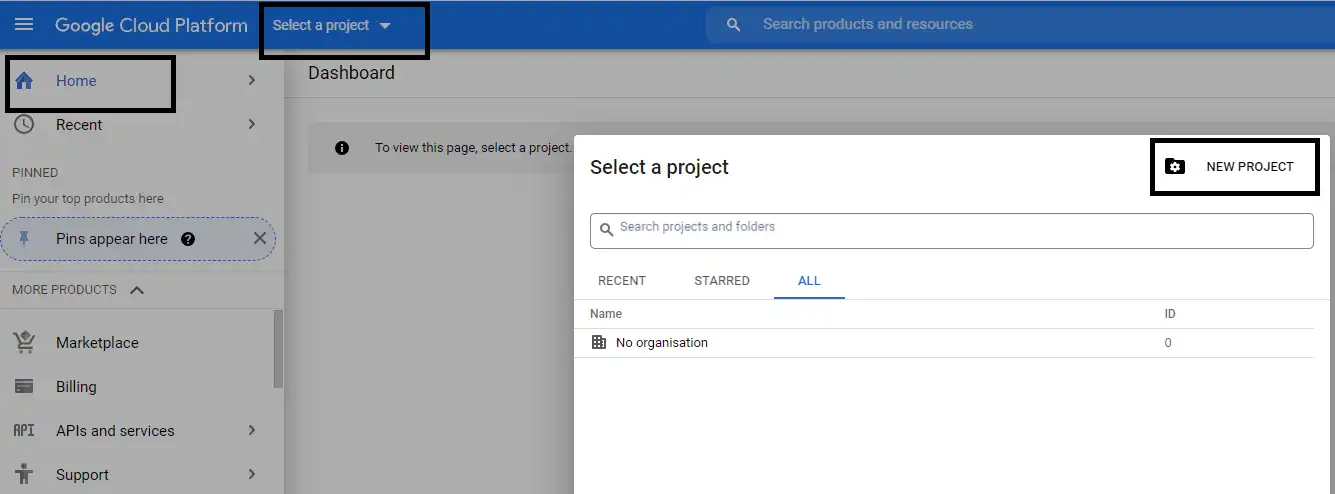The height and width of the screenshot is (494, 1335).
Task: Switch to the RECENT tab
Action: click(622, 281)
